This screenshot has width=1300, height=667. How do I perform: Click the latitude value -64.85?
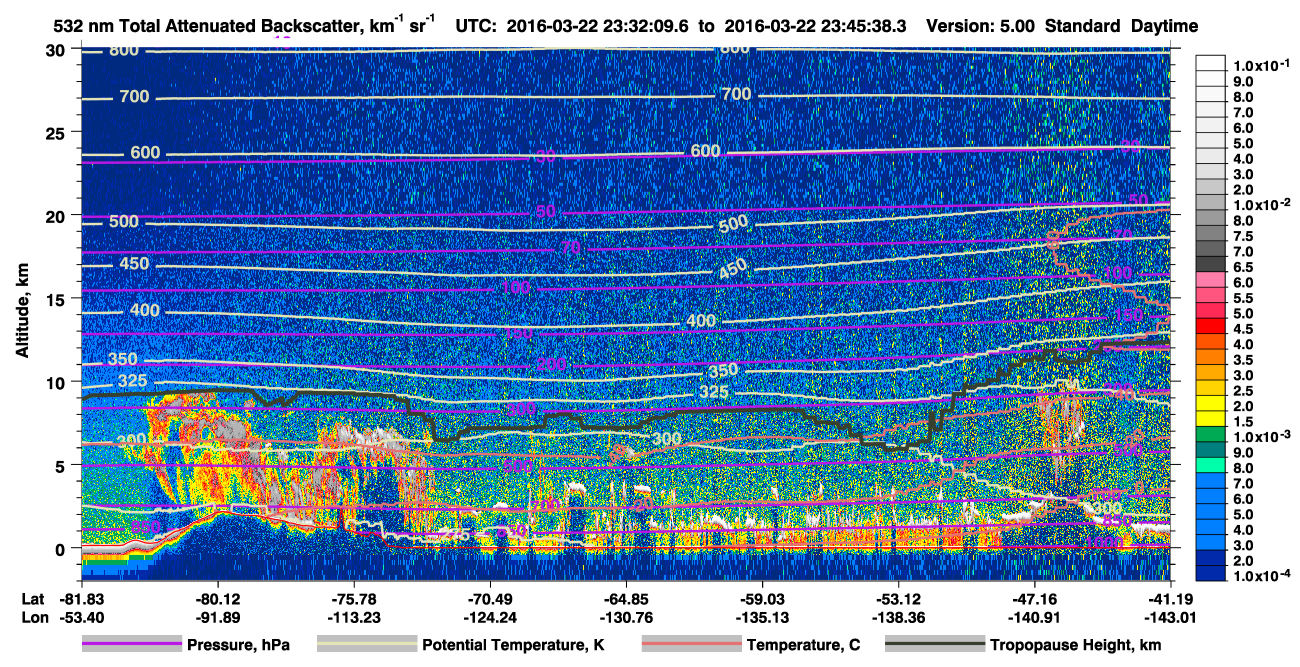(626, 599)
